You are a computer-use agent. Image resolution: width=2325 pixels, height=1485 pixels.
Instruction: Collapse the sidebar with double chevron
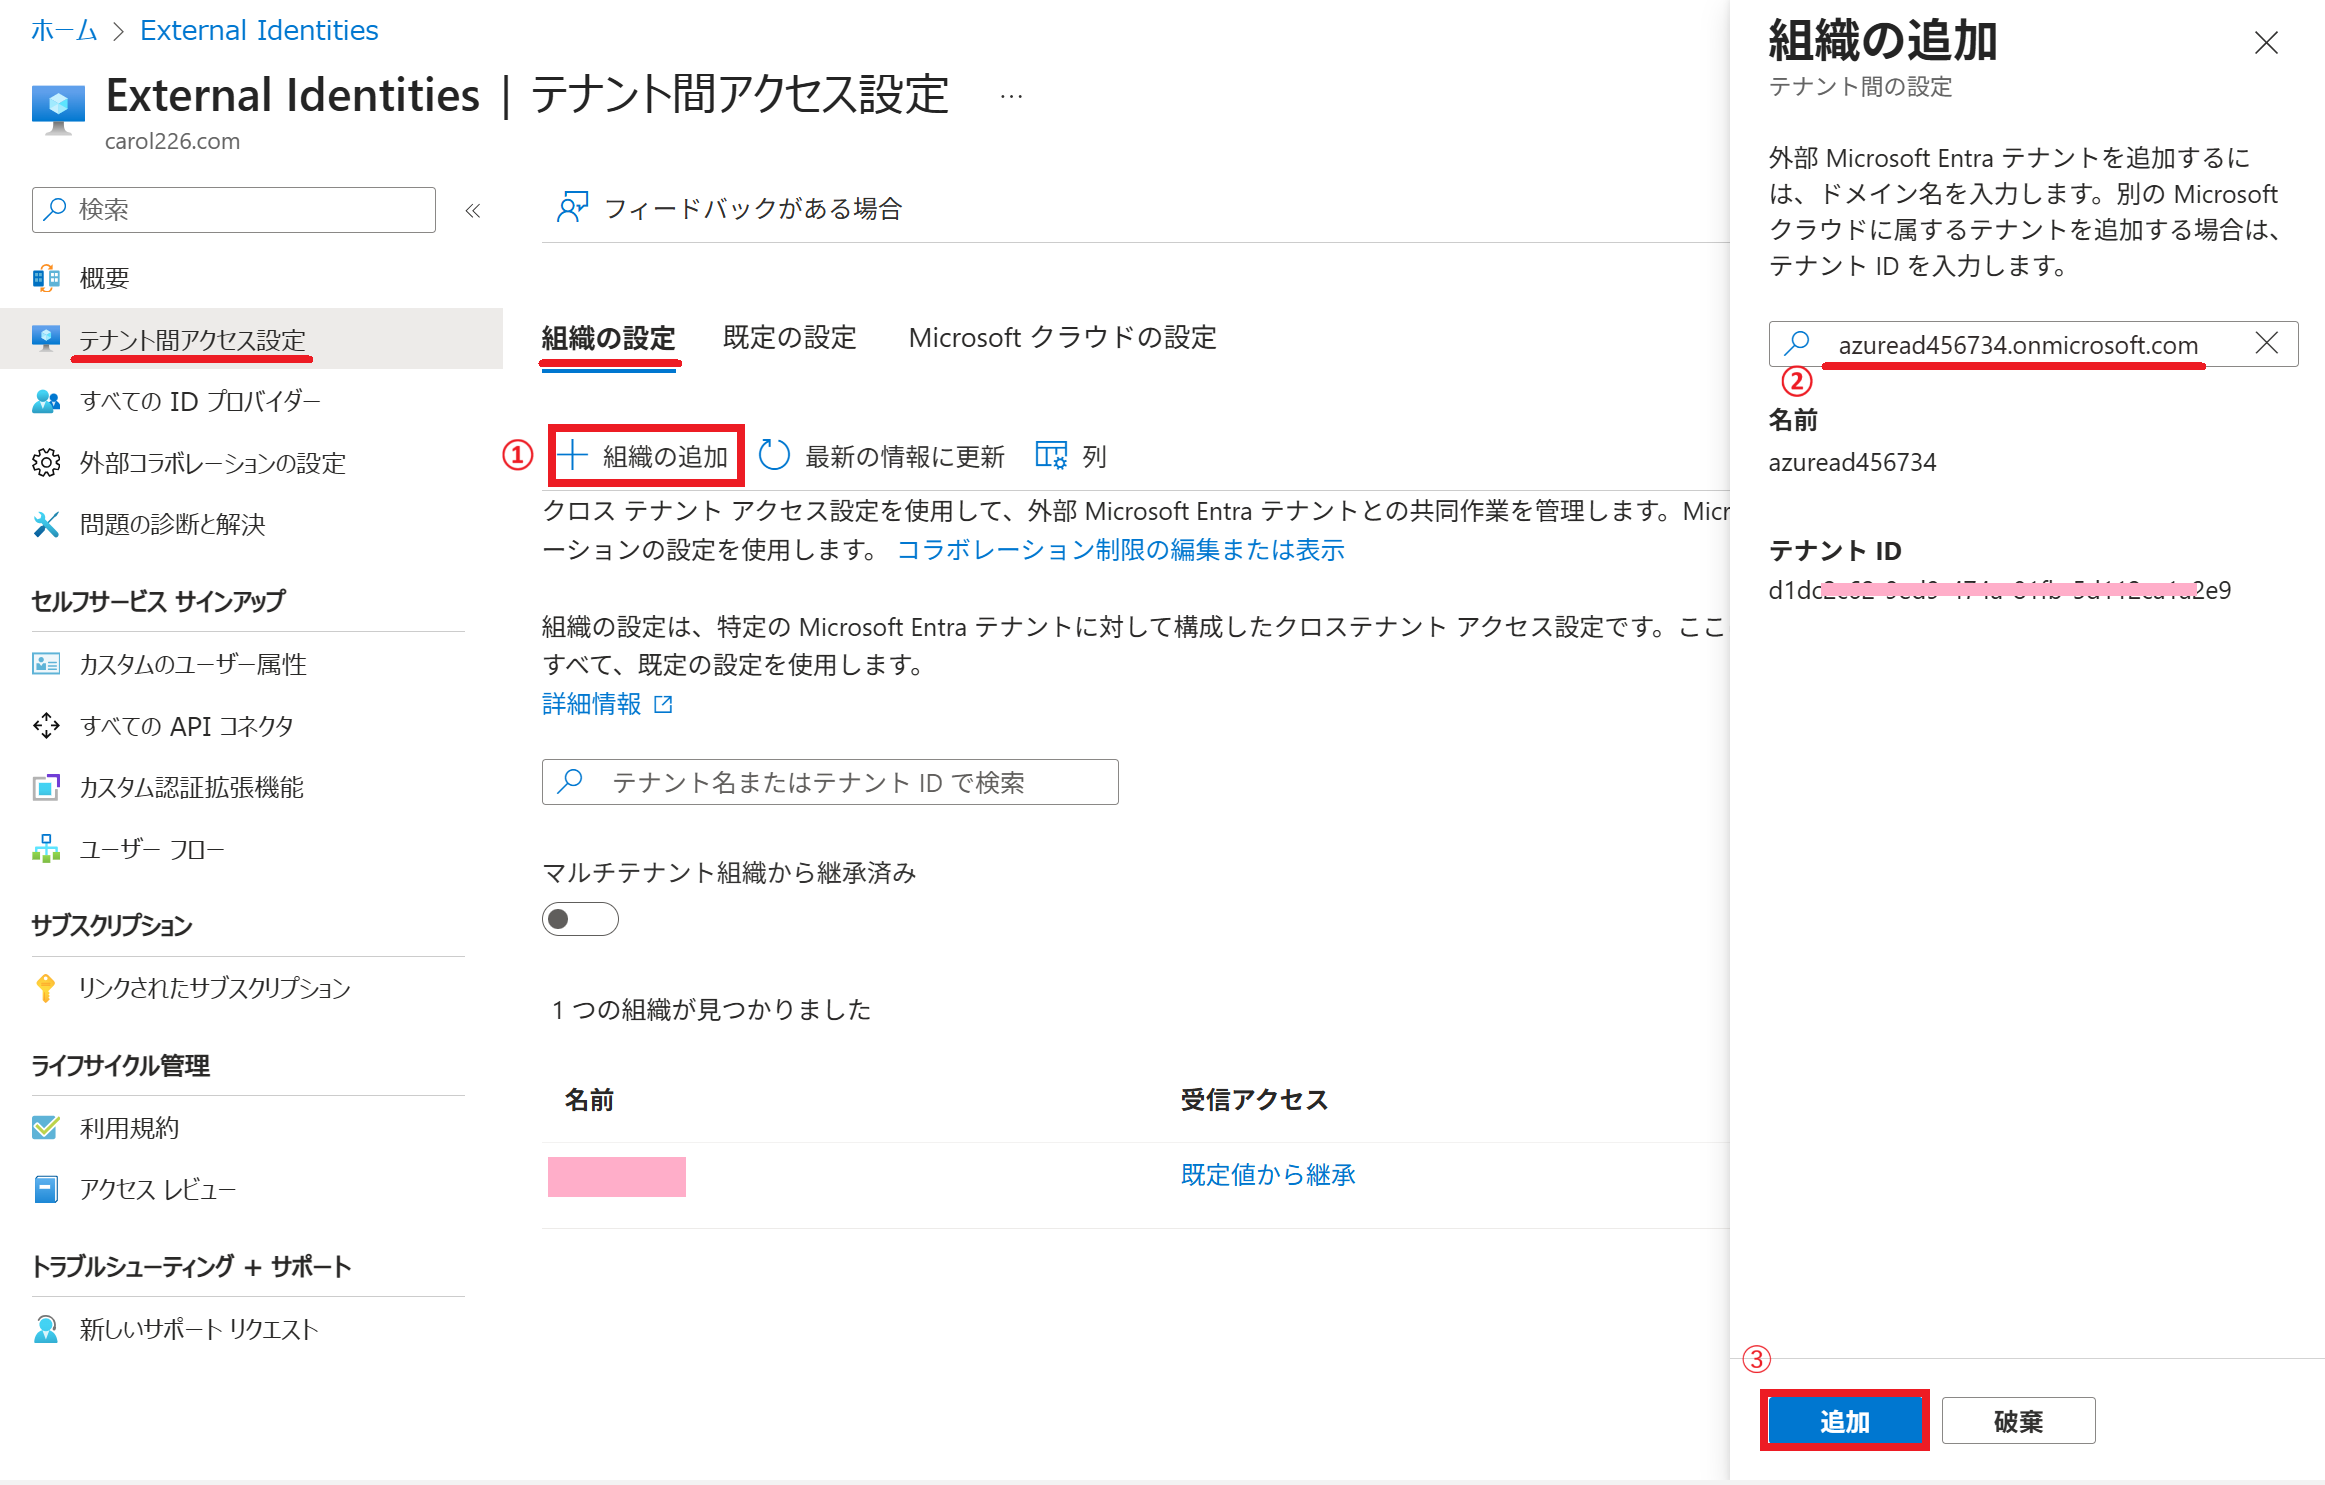click(x=473, y=210)
